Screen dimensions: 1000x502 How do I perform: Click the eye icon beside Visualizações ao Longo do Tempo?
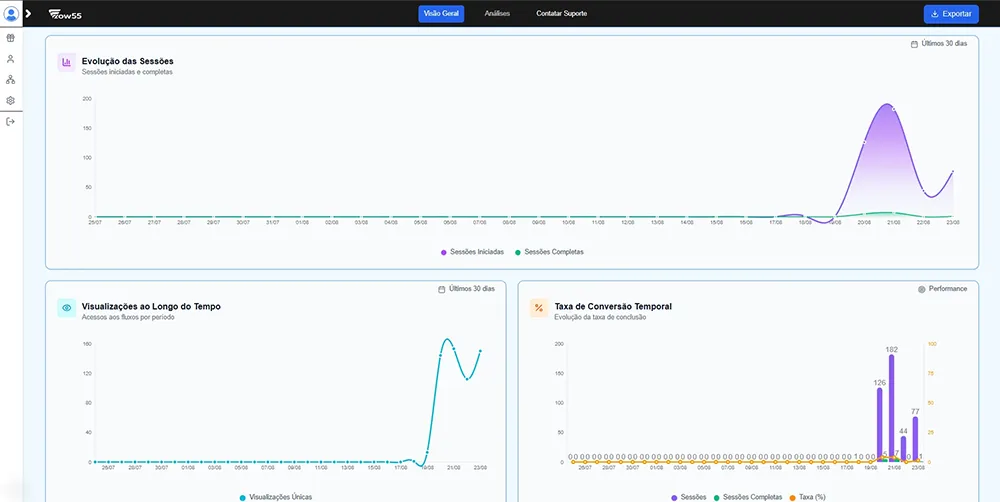pyautogui.click(x=67, y=308)
